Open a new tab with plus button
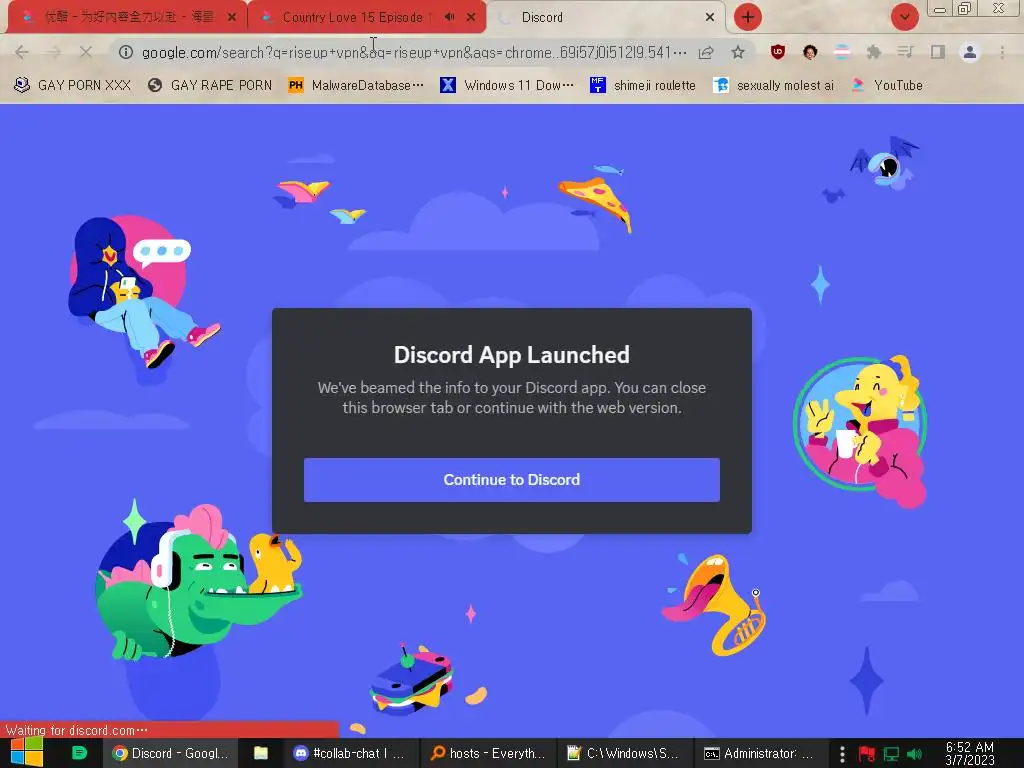1024x768 pixels. [748, 17]
